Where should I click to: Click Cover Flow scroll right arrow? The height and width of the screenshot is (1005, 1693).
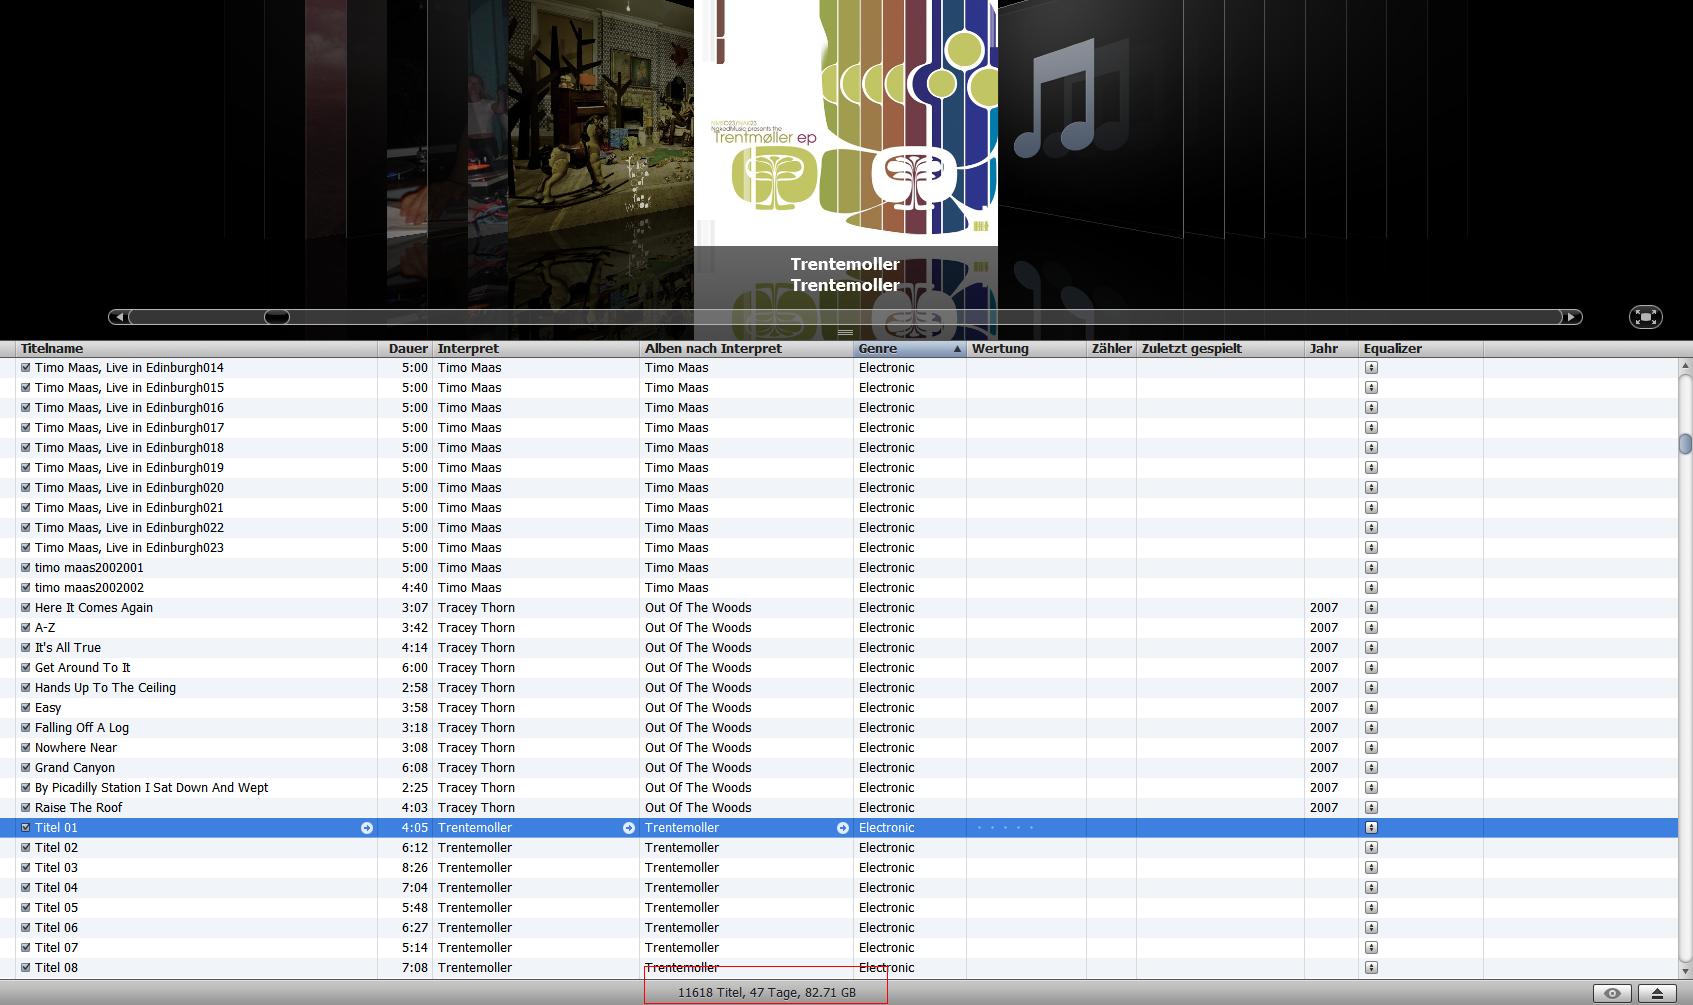coord(1572,317)
